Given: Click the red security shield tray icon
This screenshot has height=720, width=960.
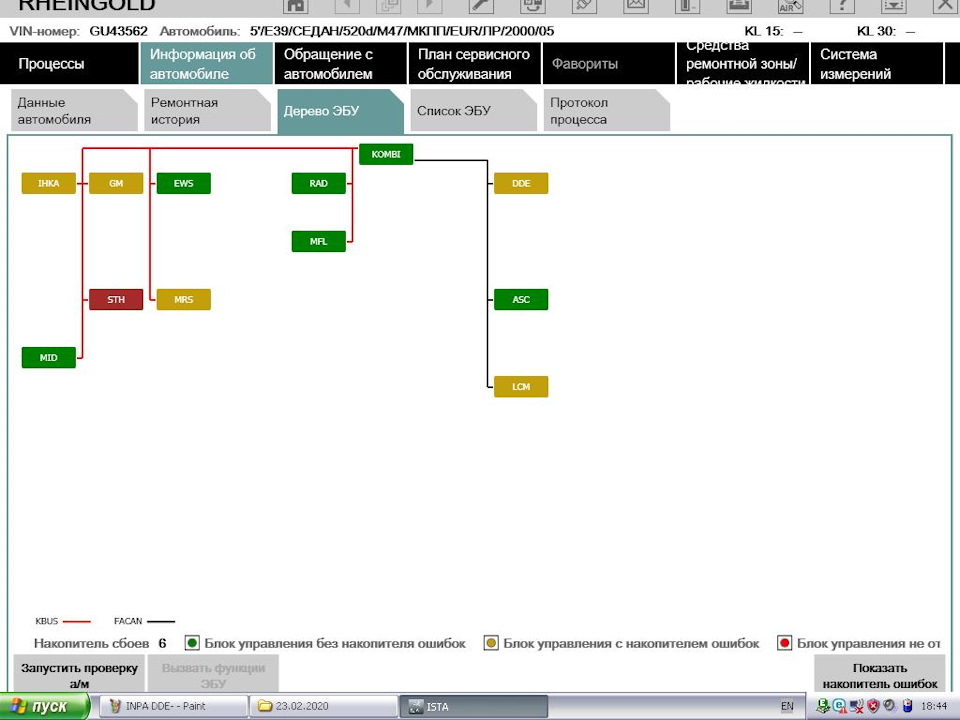Looking at the screenshot, I should (873, 706).
